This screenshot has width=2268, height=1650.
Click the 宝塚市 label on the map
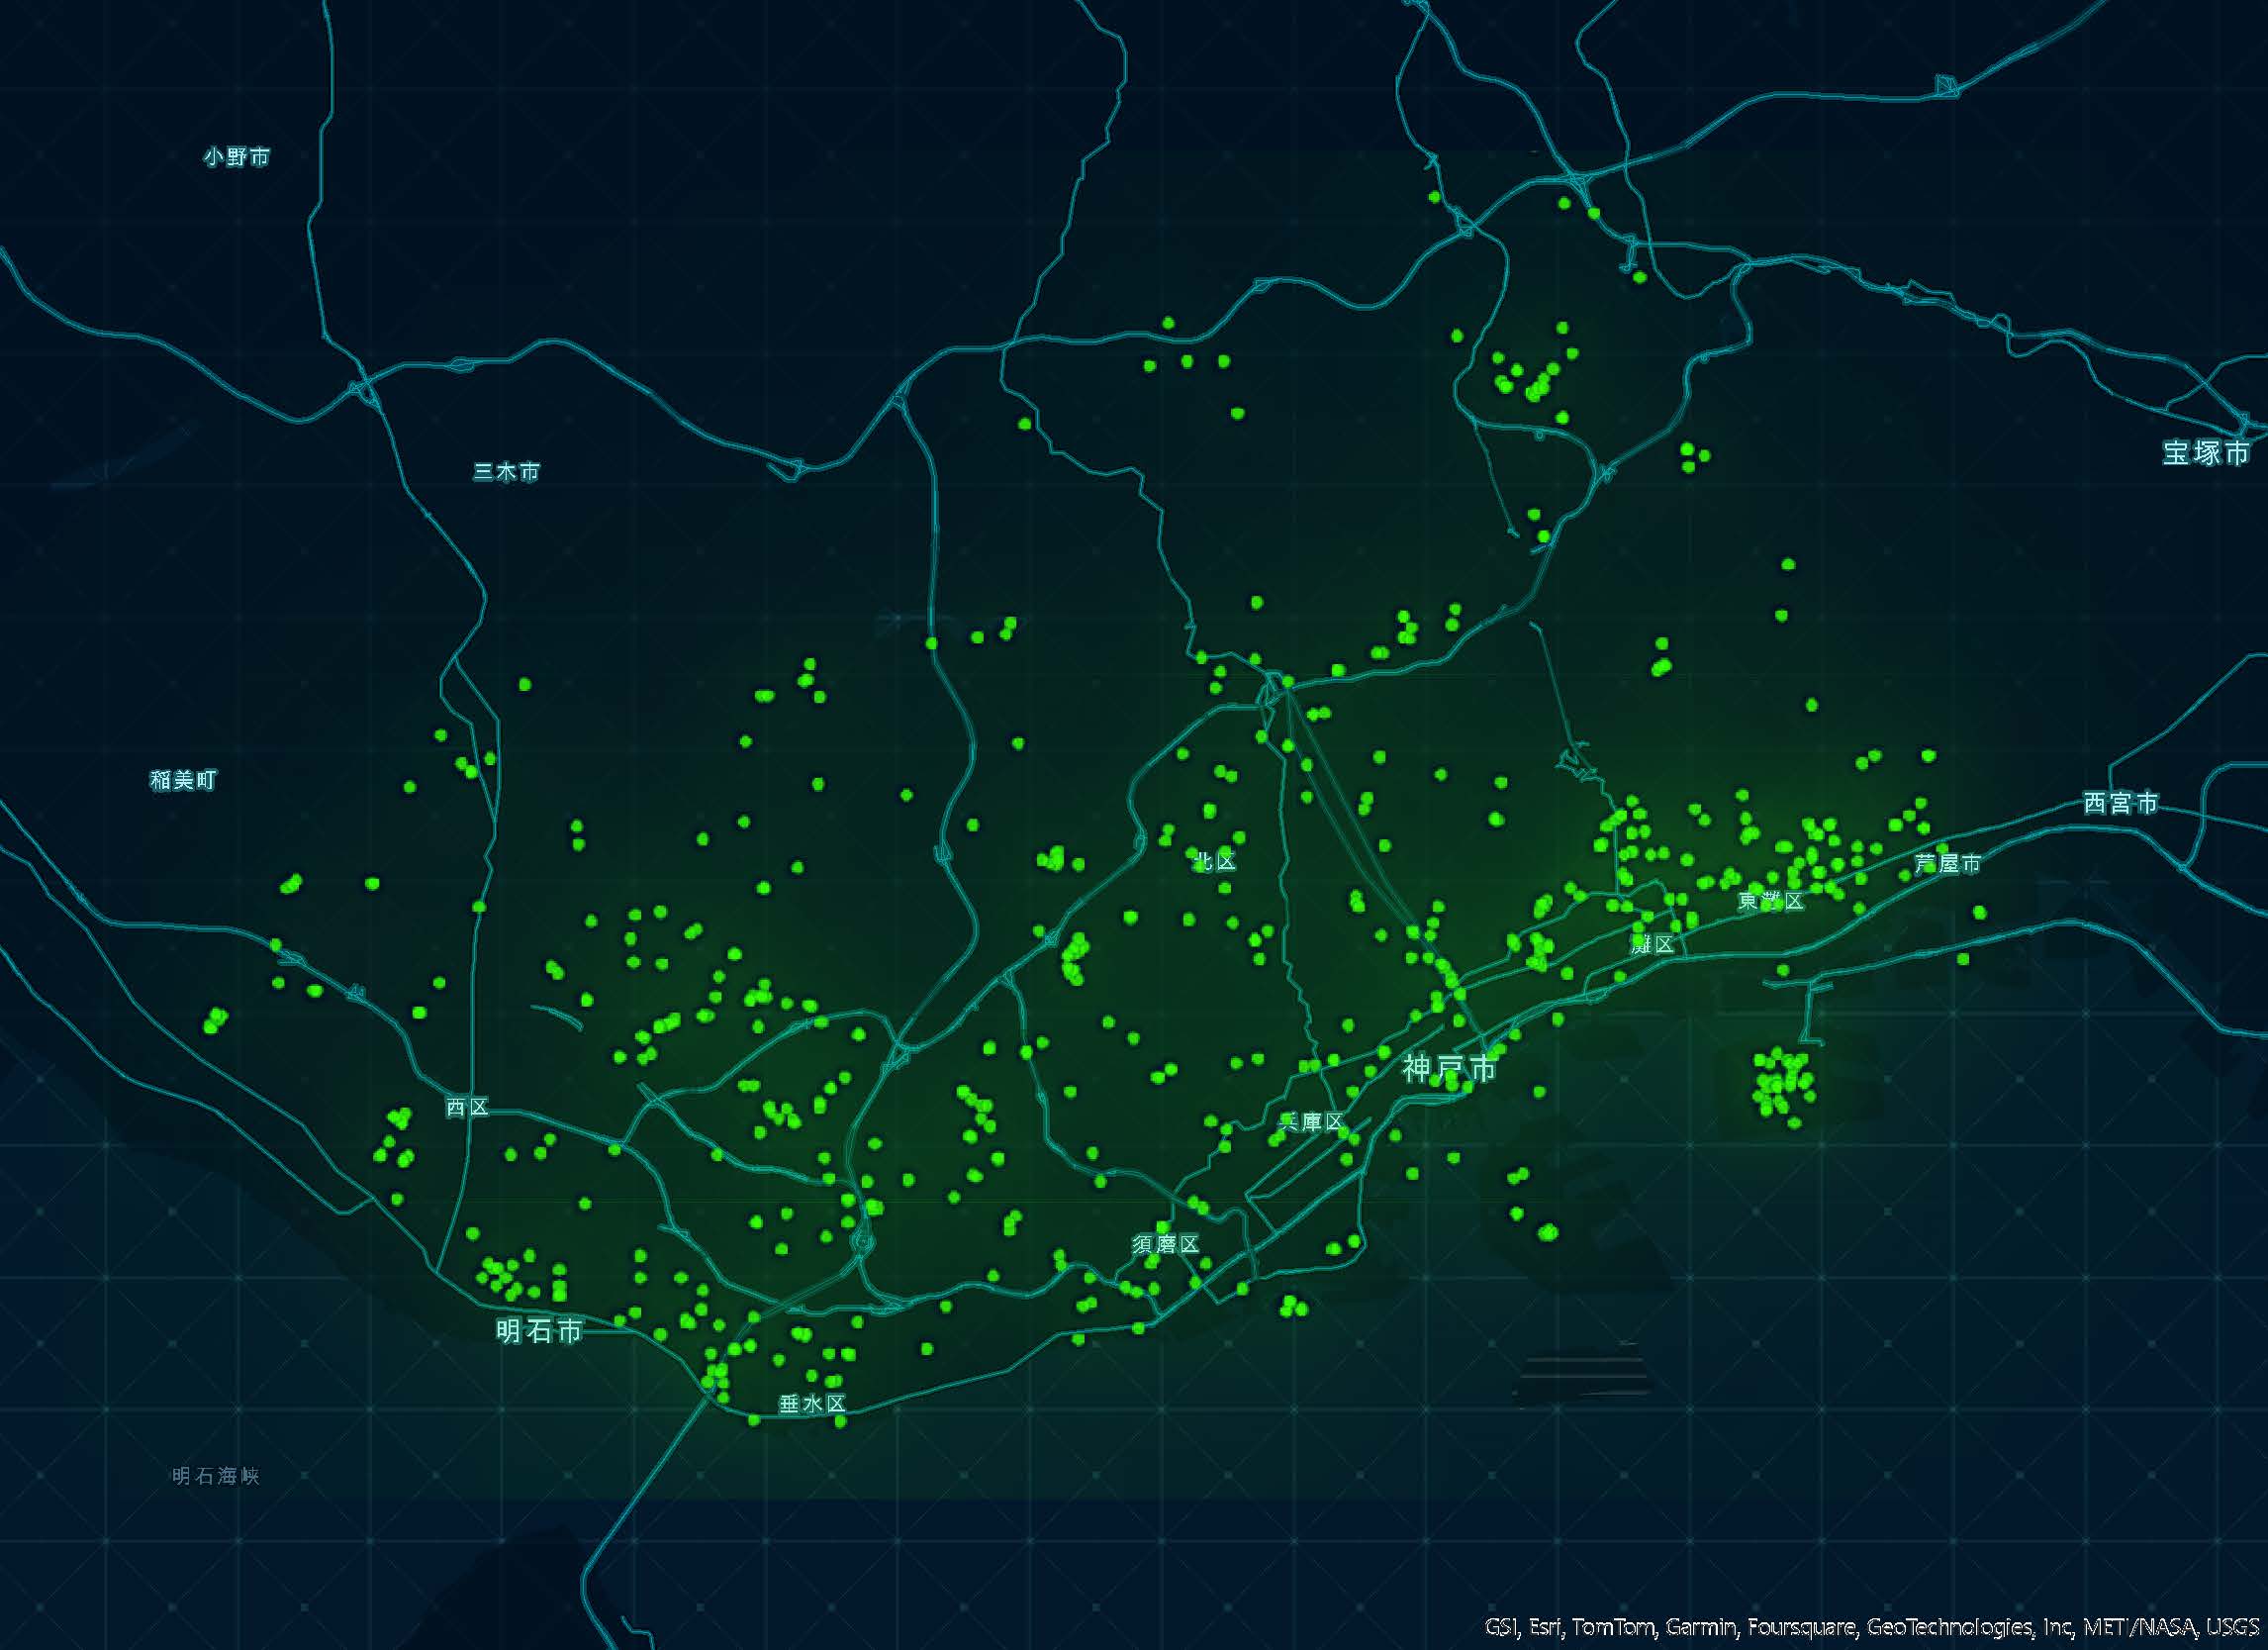click(2206, 453)
